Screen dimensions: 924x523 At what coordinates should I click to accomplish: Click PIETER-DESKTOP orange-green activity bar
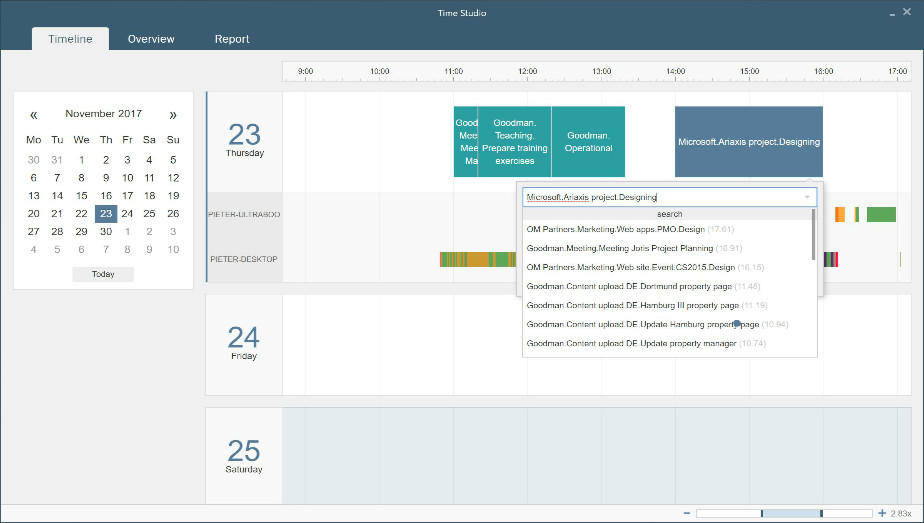click(x=478, y=259)
